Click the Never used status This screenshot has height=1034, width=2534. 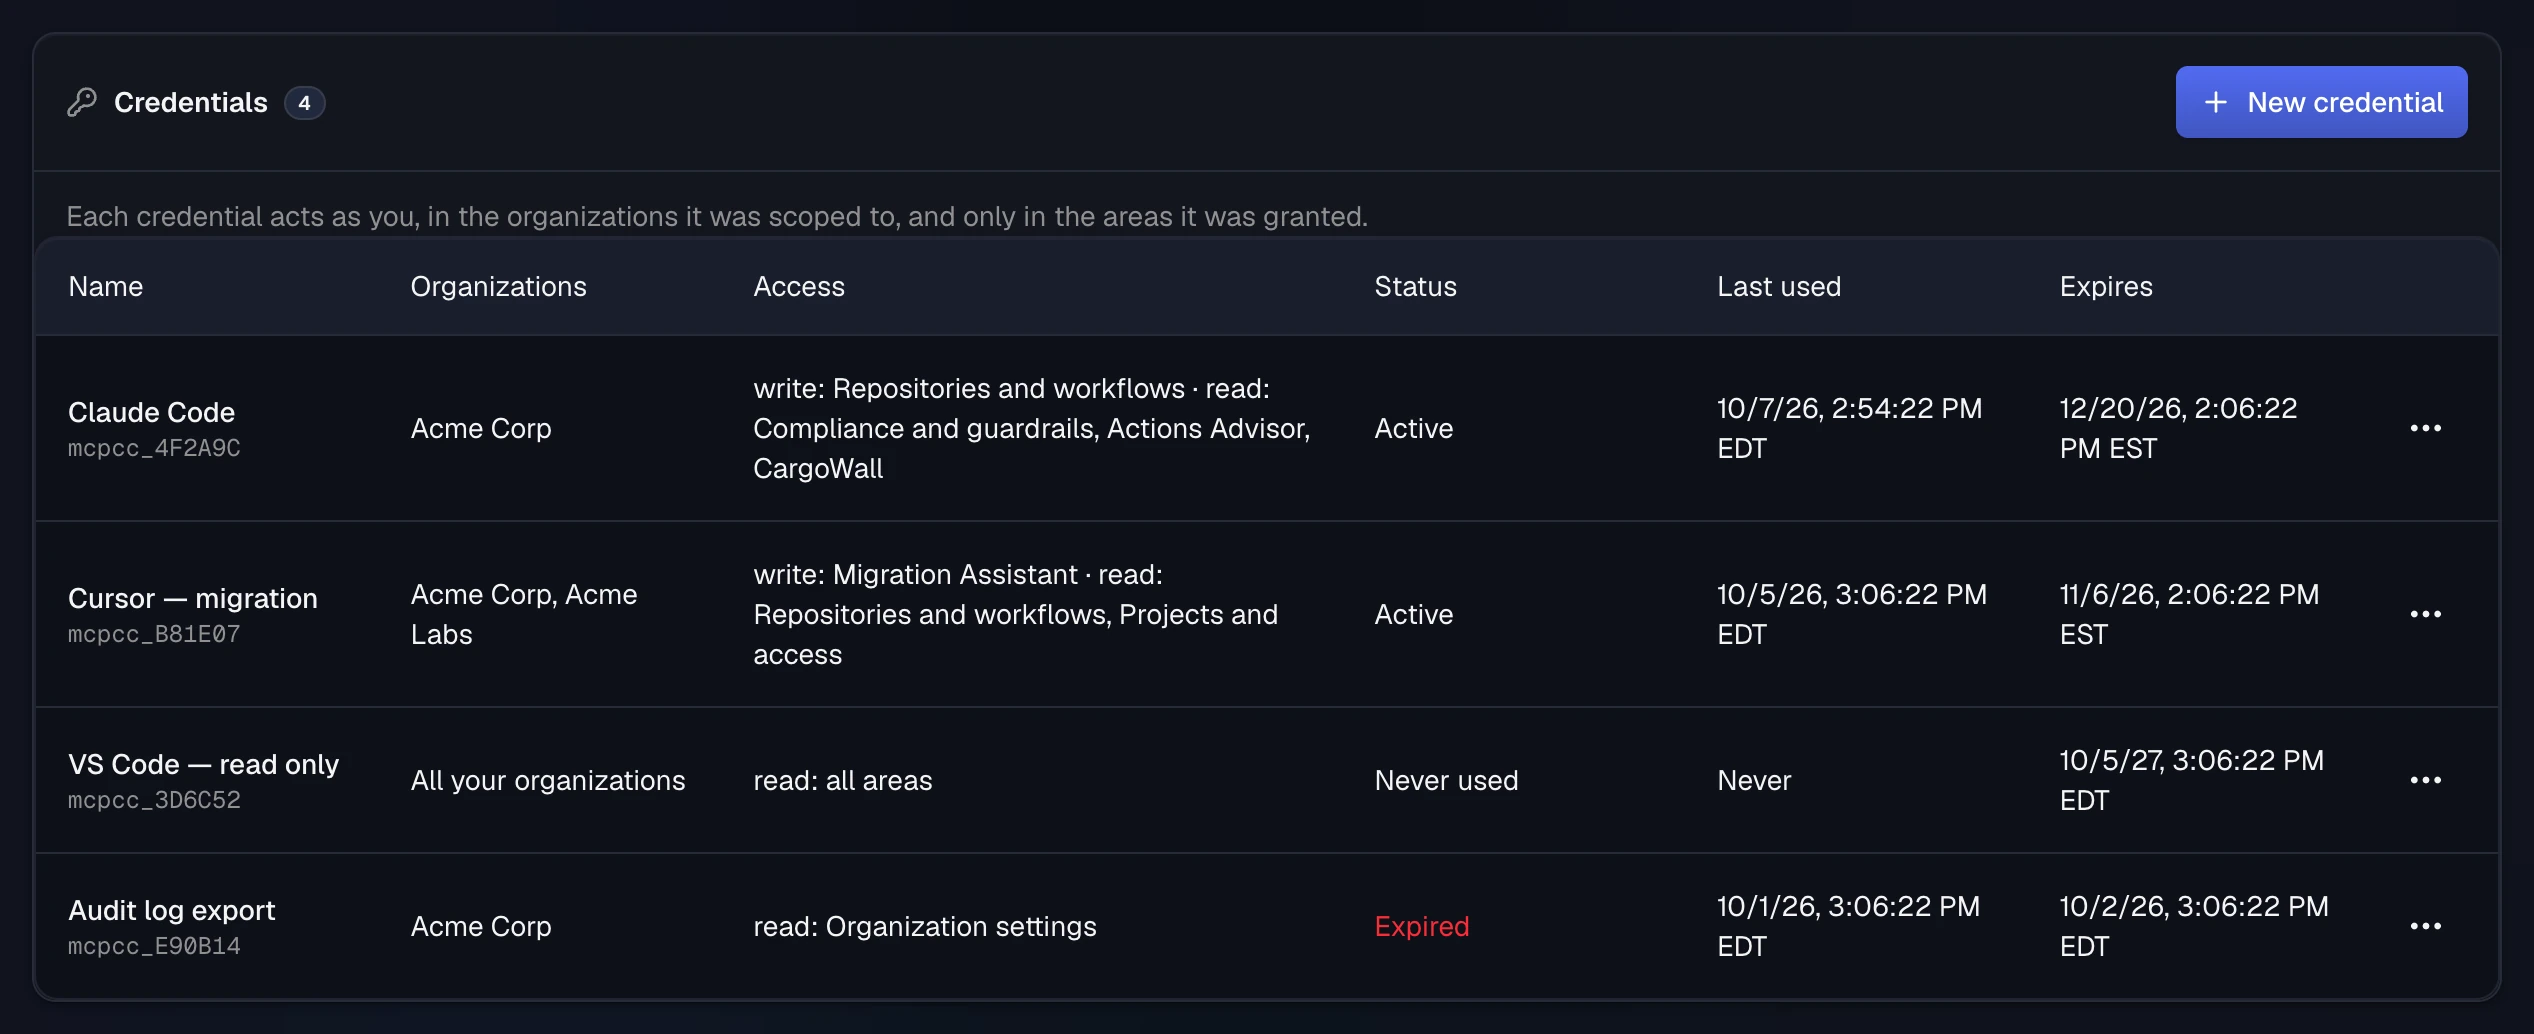click(x=1446, y=780)
